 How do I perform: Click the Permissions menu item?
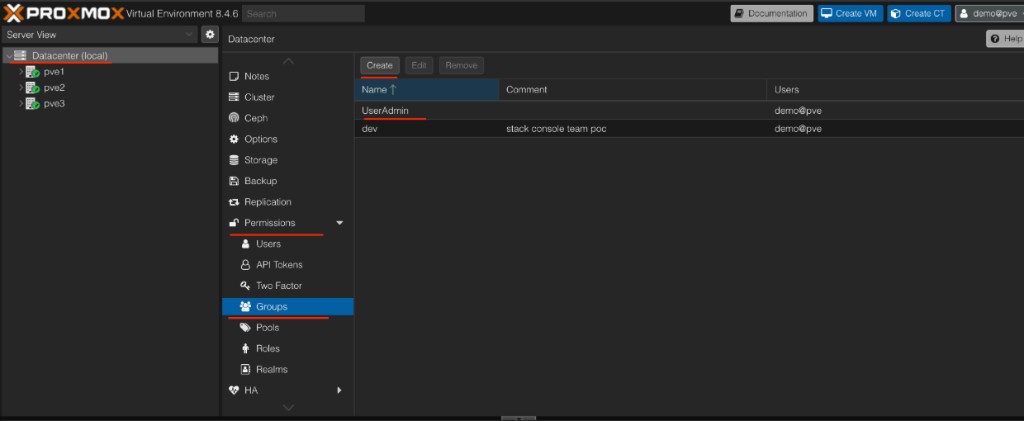tap(287, 223)
